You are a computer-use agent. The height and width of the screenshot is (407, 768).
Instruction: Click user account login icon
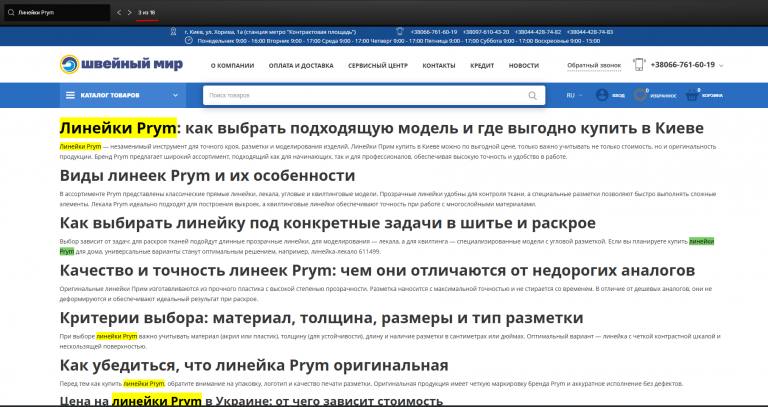602,95
